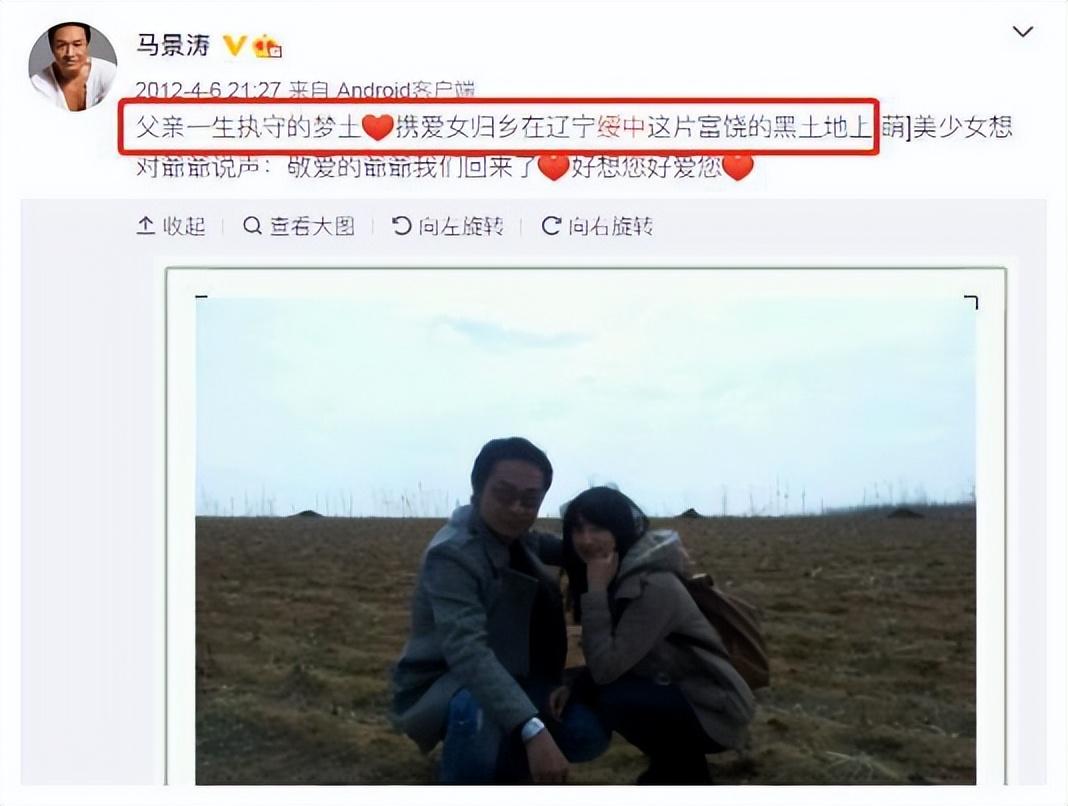Click the final heart emoji after 好爱您

point(738,167)
